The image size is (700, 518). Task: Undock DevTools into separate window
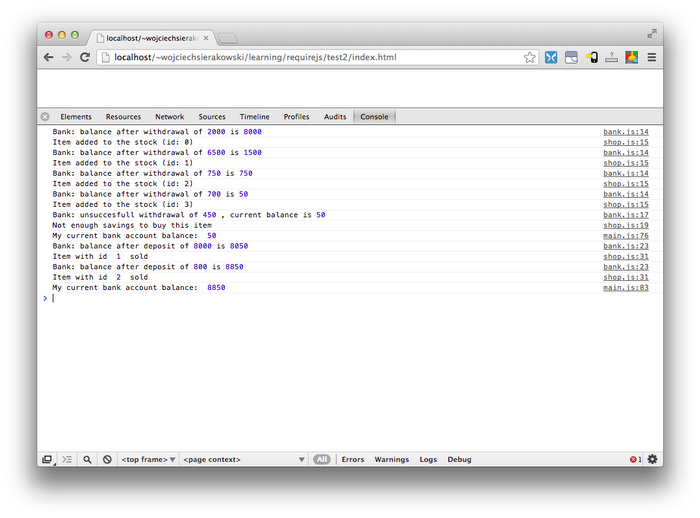point(47,459)
